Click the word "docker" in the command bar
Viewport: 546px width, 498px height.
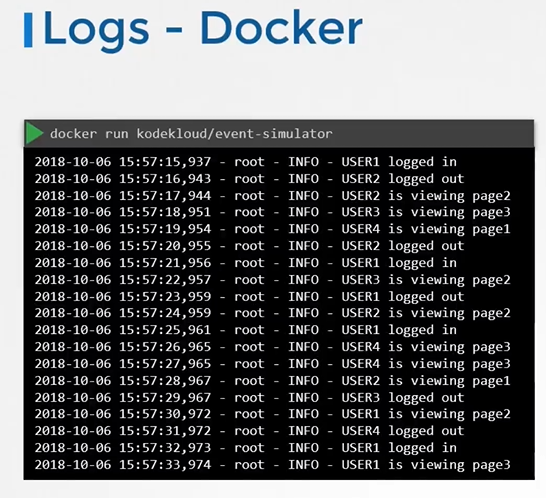73,134
